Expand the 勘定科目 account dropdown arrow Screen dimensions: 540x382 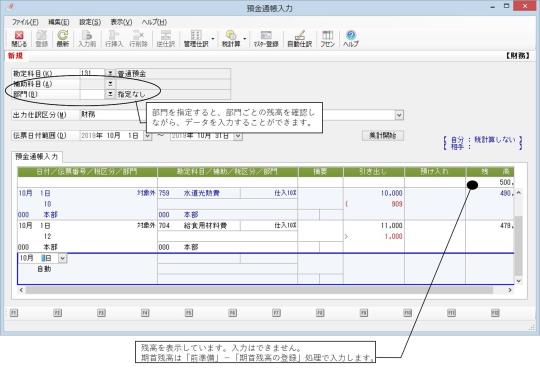pyautogui.click(x=110, y=73)
